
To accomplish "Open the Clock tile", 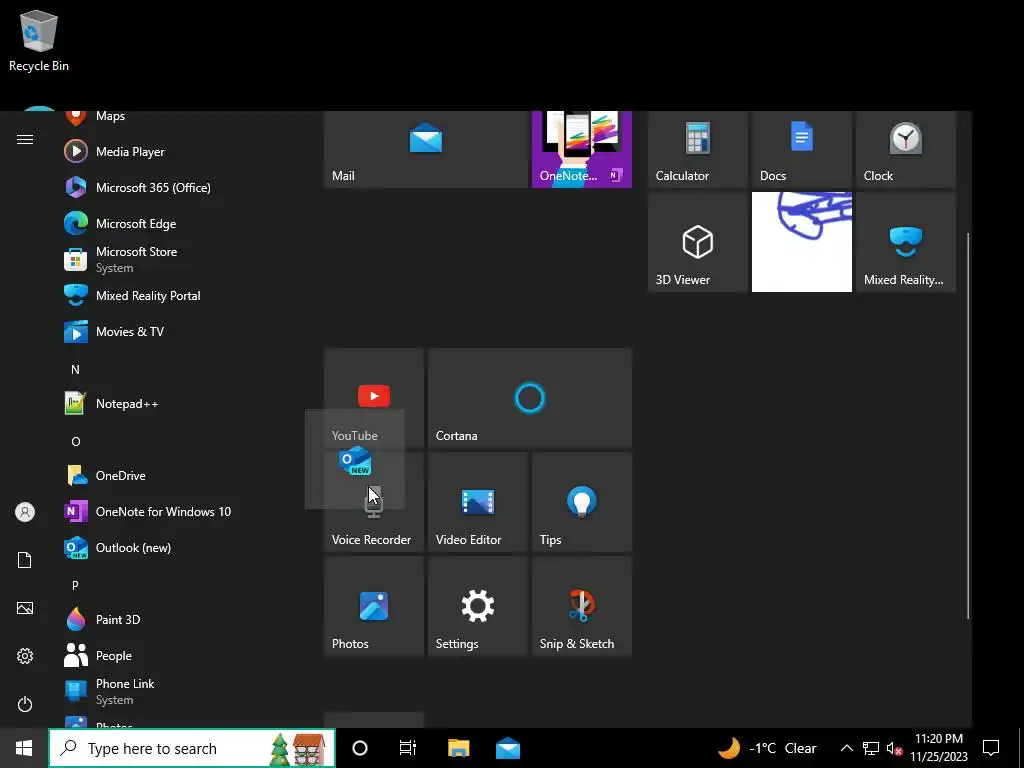I will point(906,150).
